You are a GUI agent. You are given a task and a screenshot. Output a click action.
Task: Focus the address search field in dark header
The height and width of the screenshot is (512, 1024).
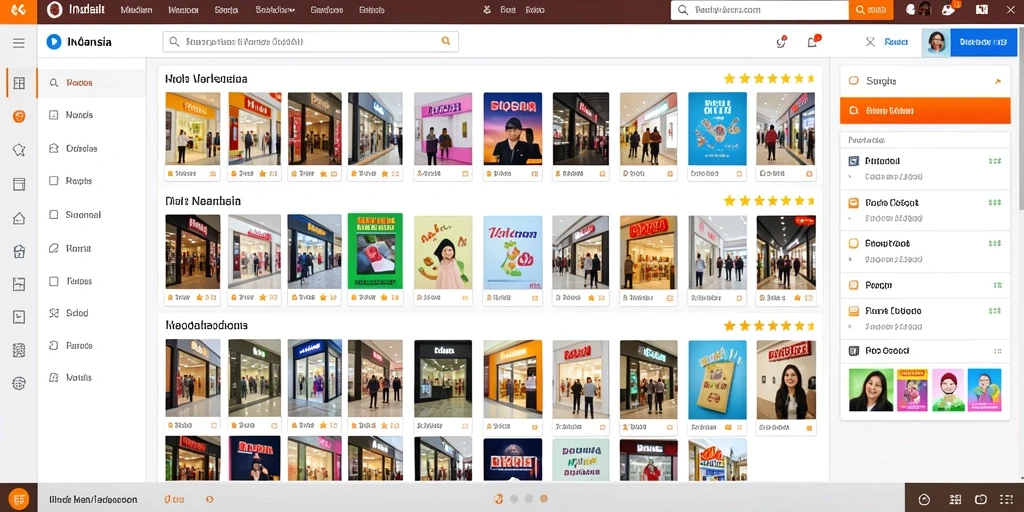coord(760,10)
